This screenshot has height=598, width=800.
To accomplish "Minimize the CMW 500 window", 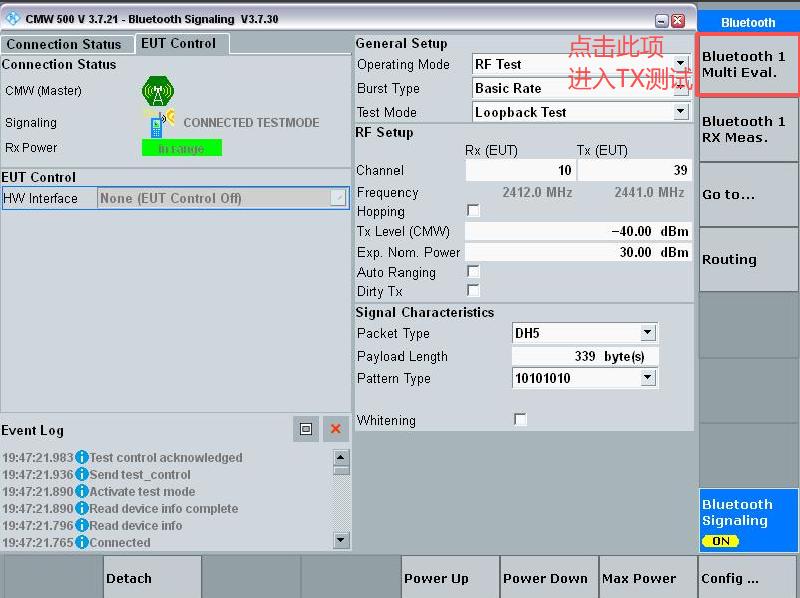I will [662, 21].
